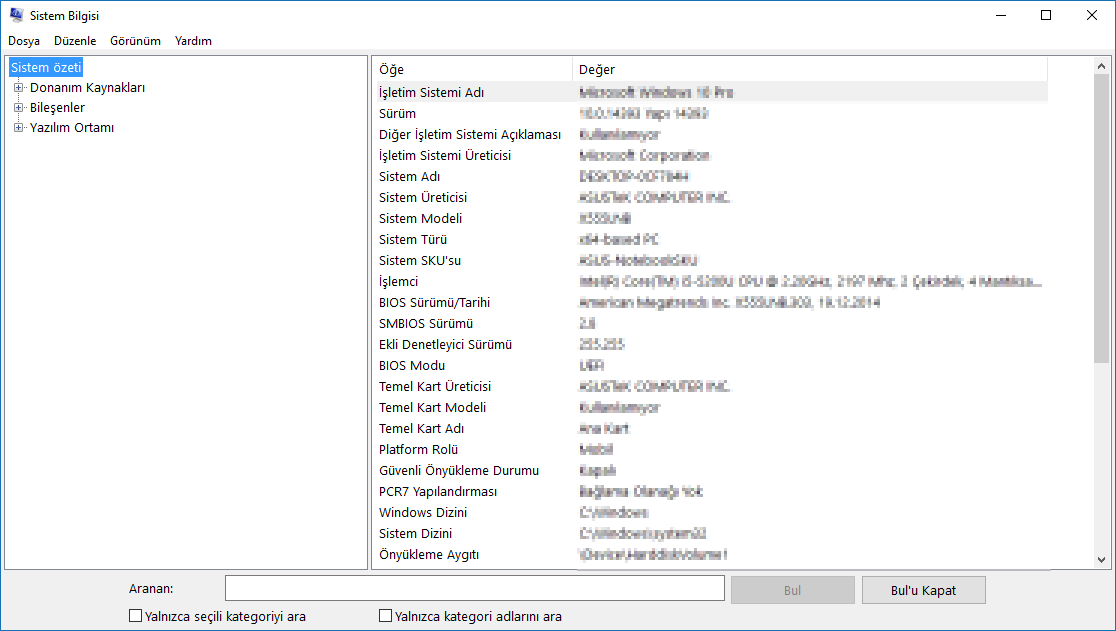Expand the Yazılım Ortamı node
1116x631 pixels.
[19, 127]
